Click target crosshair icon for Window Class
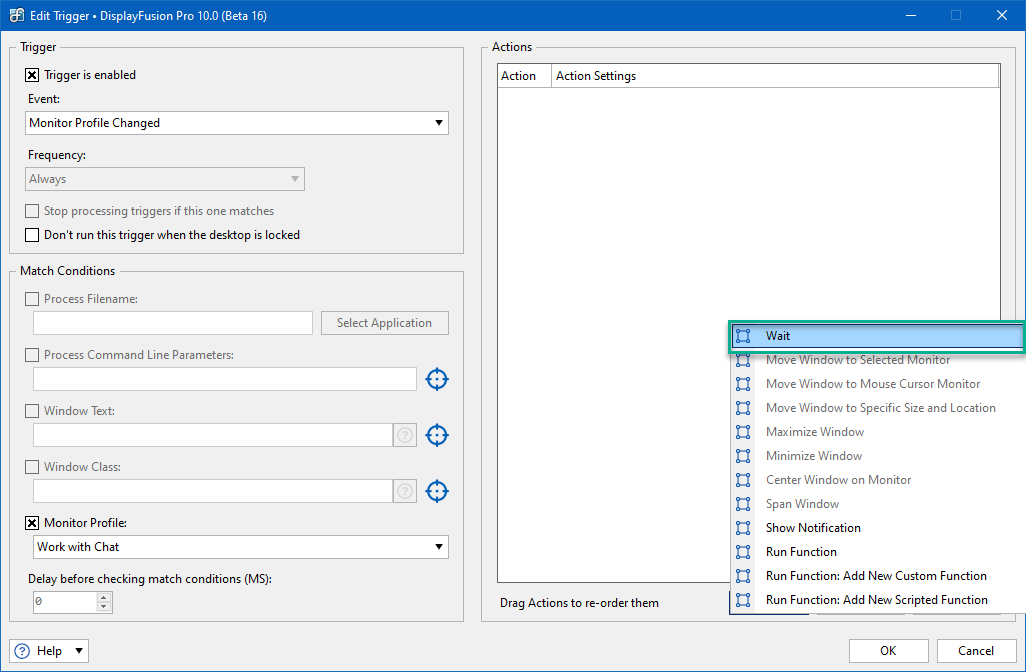1026x672 pixels. click(437, 491)
